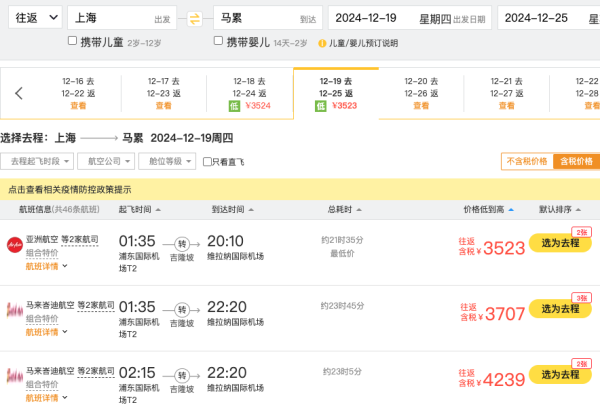
Task: Click the 2024-12-19 departure date field
Action: pos(410,18)
